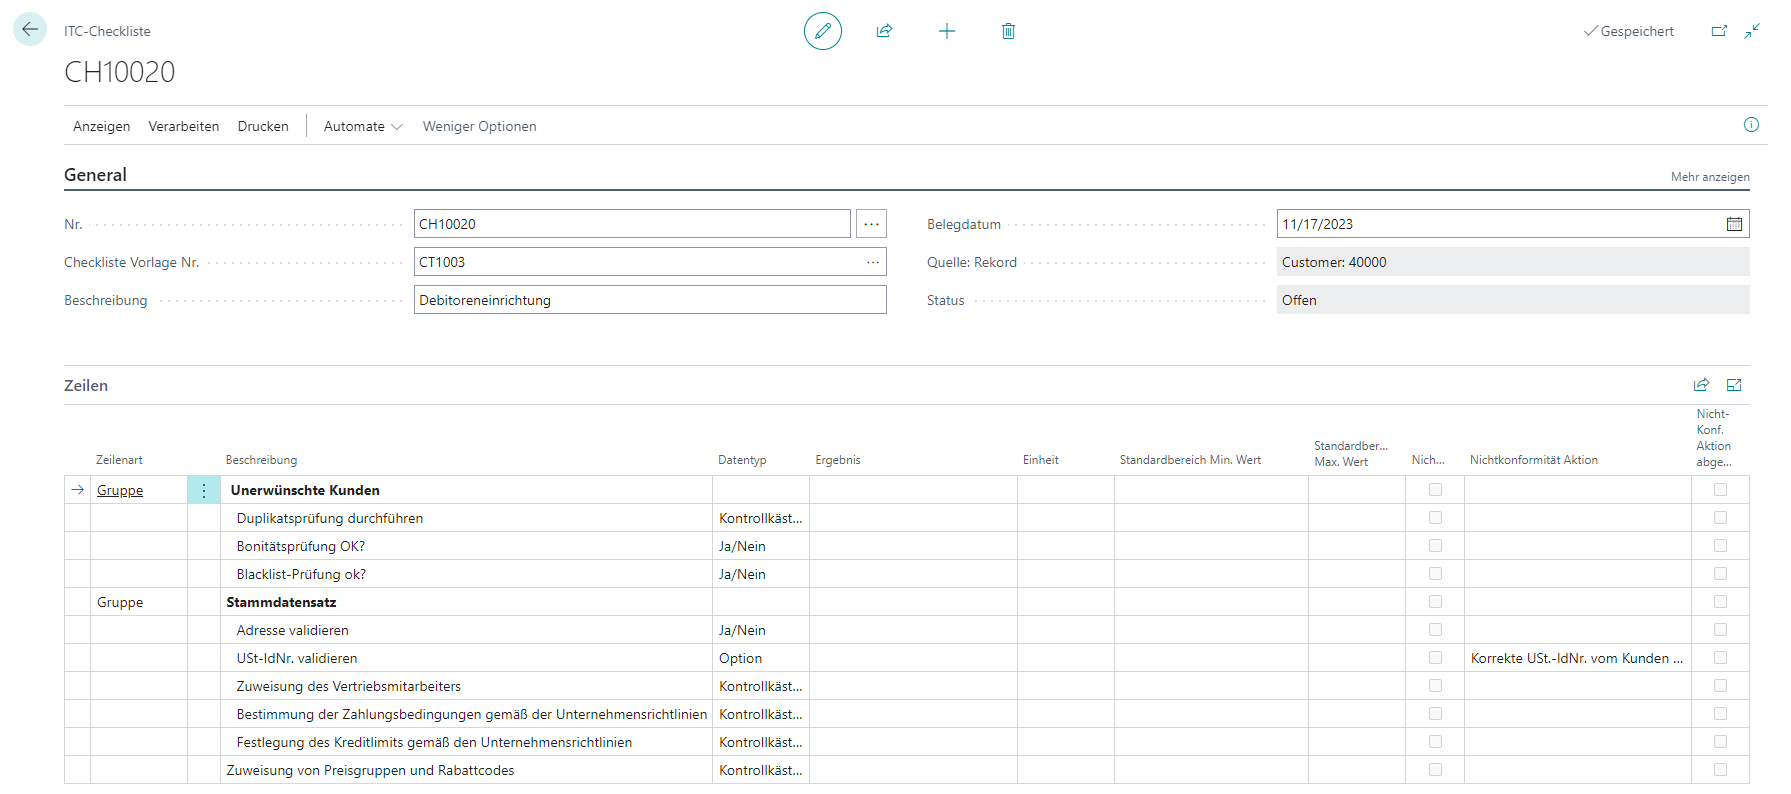Screen dimensions: 1791x794
Task: Open the Drucken menu
Action: (x=263, y=126)
